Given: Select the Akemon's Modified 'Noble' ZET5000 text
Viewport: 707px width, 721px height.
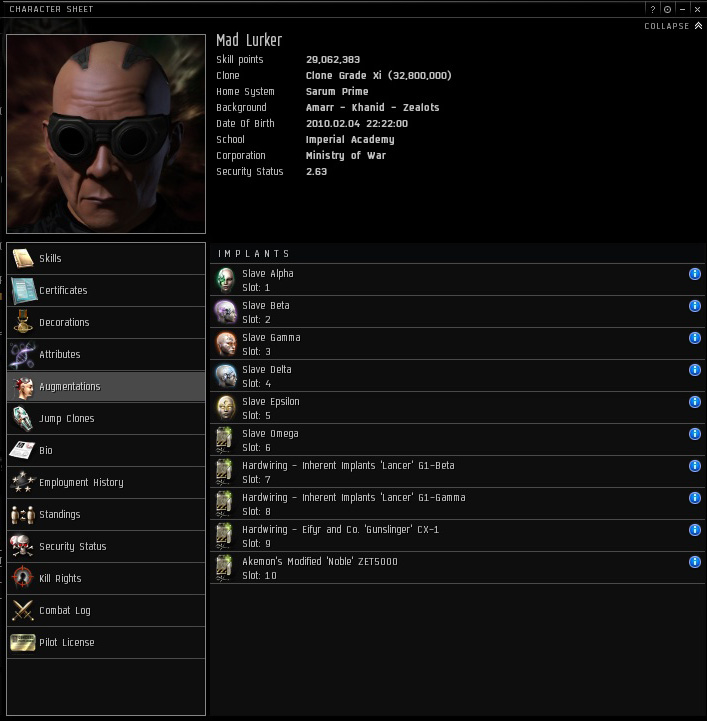Looking at the screenshot, I should point(319,561).
